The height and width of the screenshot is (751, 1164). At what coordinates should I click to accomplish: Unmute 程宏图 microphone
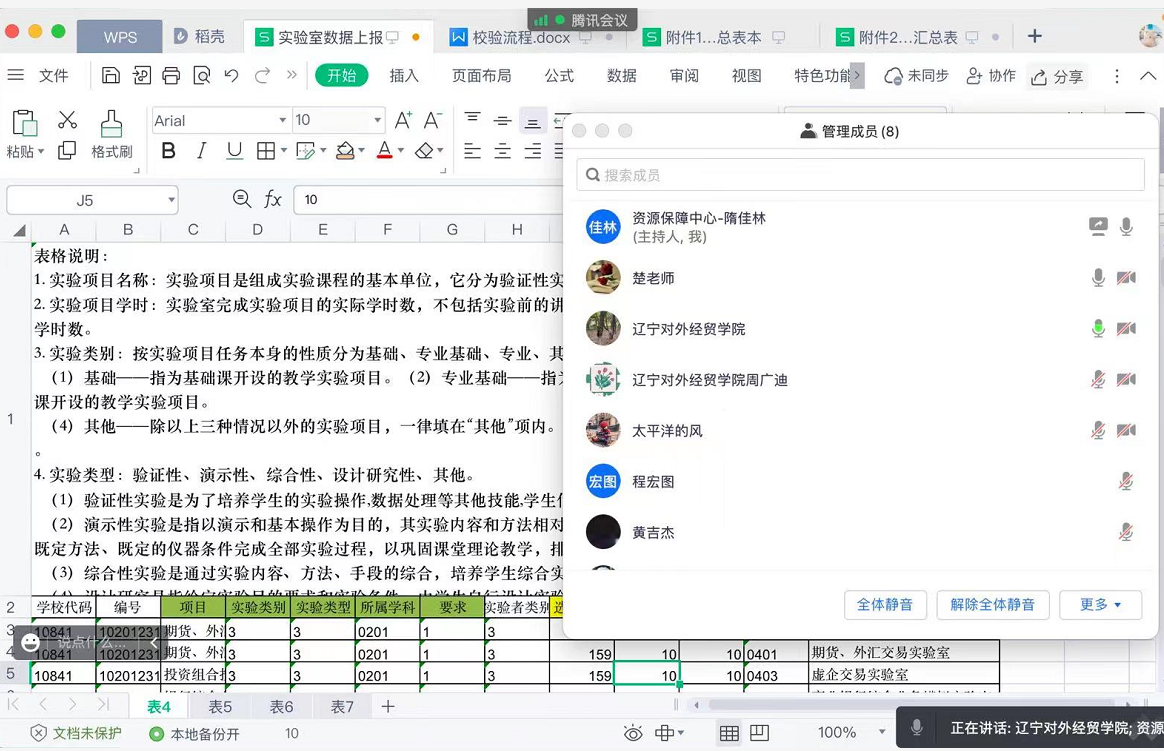(1126, 481)
